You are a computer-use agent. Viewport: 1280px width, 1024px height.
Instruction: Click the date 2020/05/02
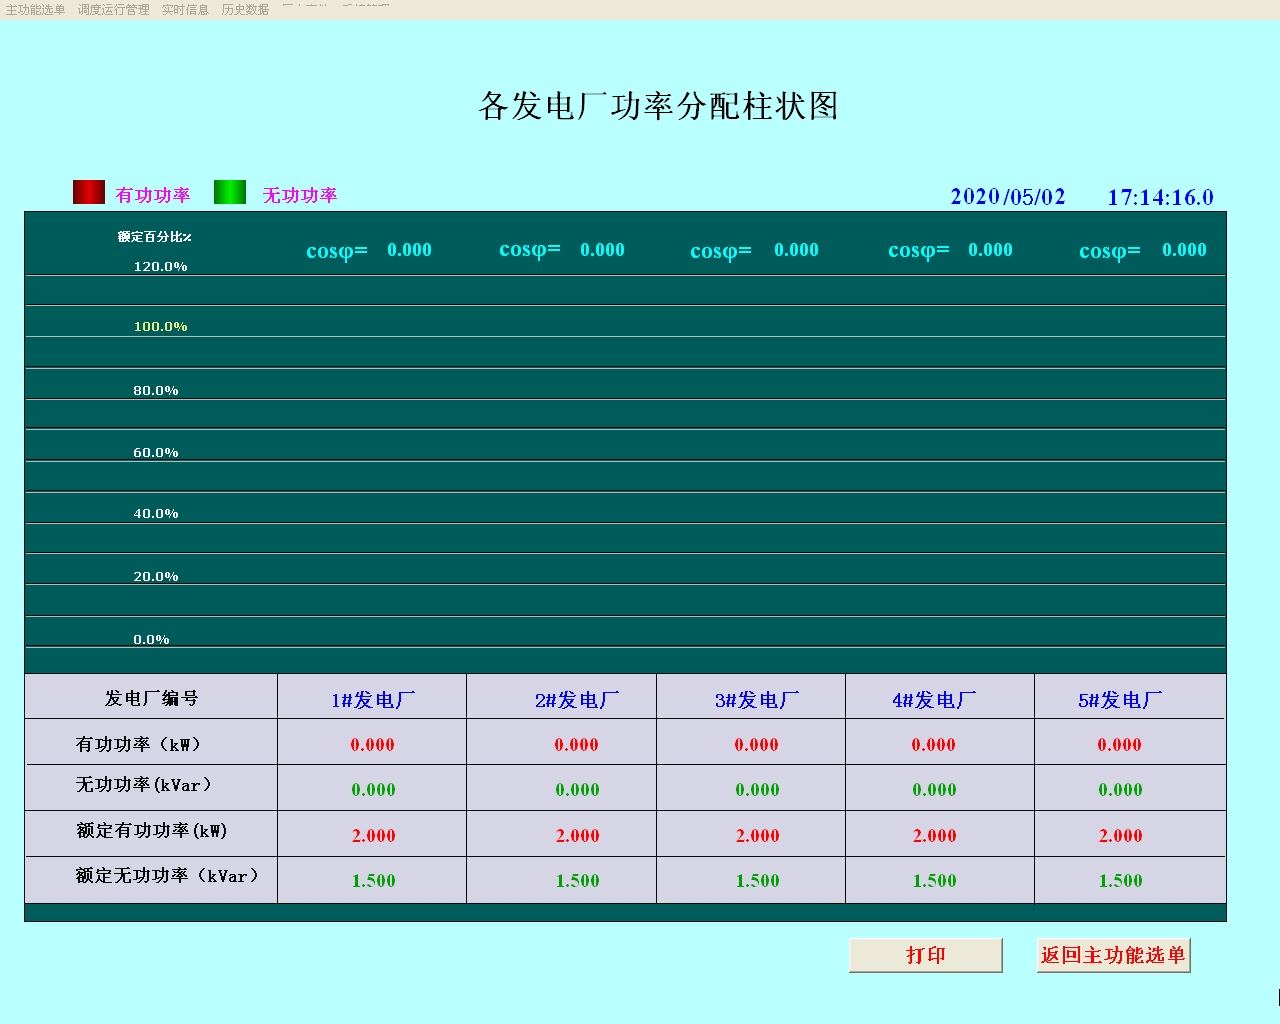click(1008, 196)
